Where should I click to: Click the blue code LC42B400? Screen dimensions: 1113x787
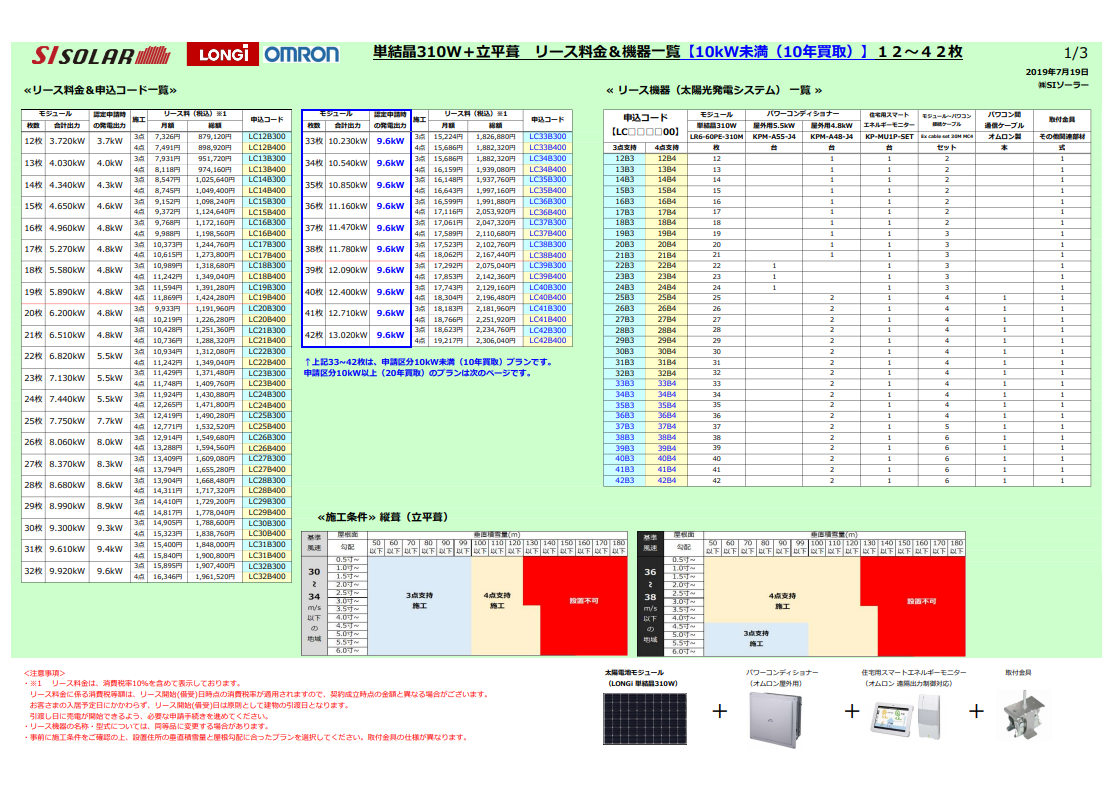[x=547, y=341]
